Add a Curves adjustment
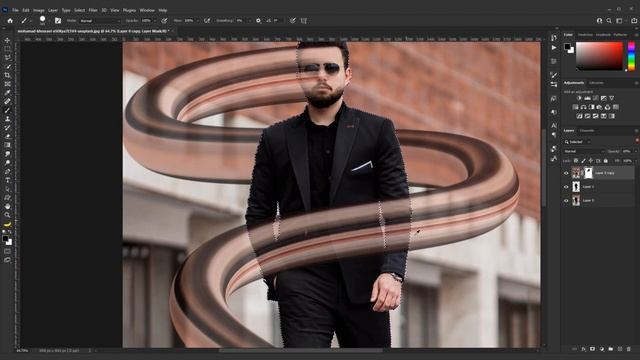Viewport: 640px width, 360px height. coord(596,98)
